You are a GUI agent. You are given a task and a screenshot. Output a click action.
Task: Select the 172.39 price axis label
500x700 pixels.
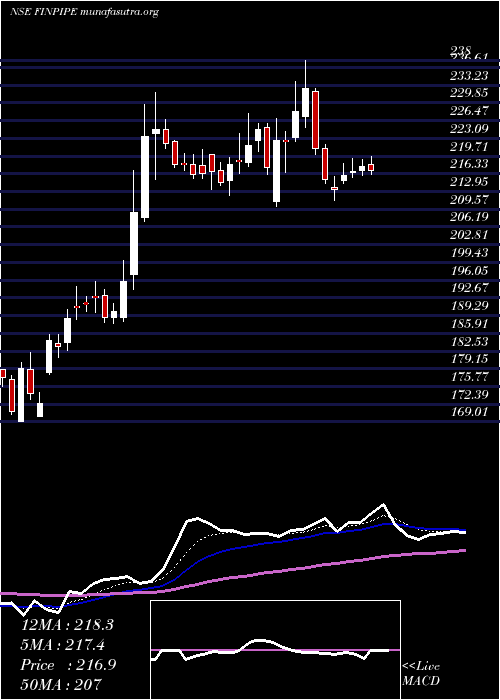click(469, 395)
